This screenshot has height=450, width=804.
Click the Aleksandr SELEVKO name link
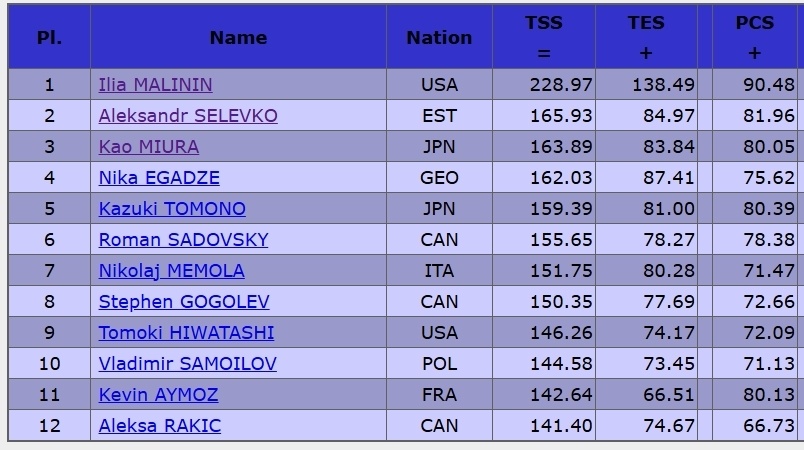click(x=188, y=116)
